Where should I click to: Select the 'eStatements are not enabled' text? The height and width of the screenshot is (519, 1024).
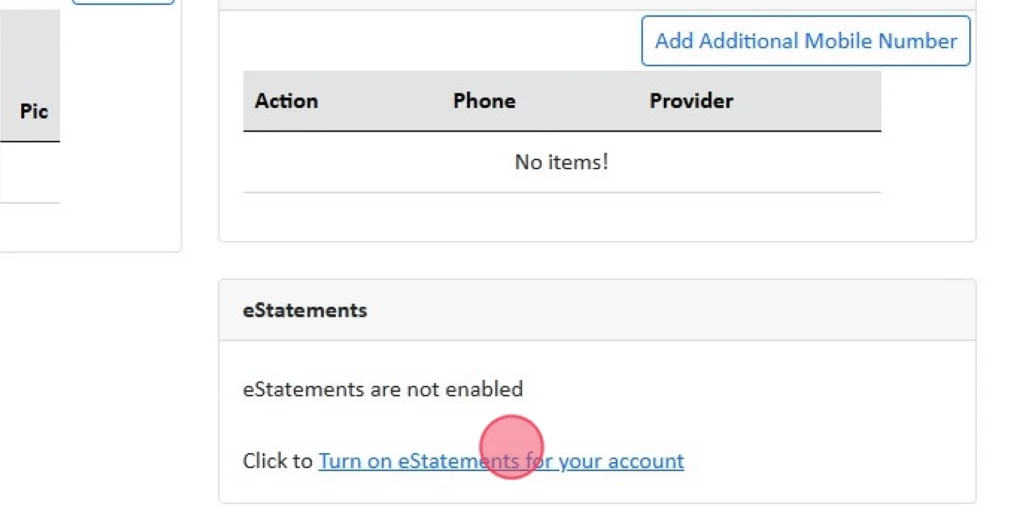pos(383,389)
